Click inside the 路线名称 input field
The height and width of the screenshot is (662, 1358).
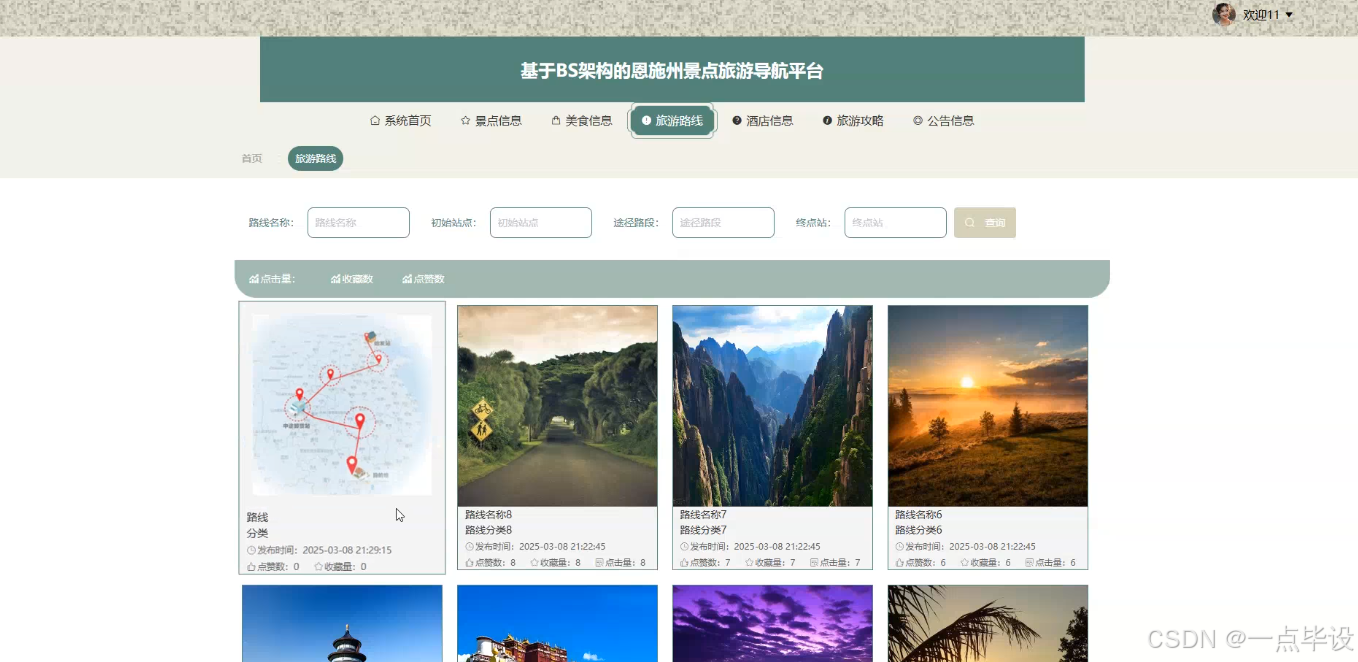tap(358, 222)
